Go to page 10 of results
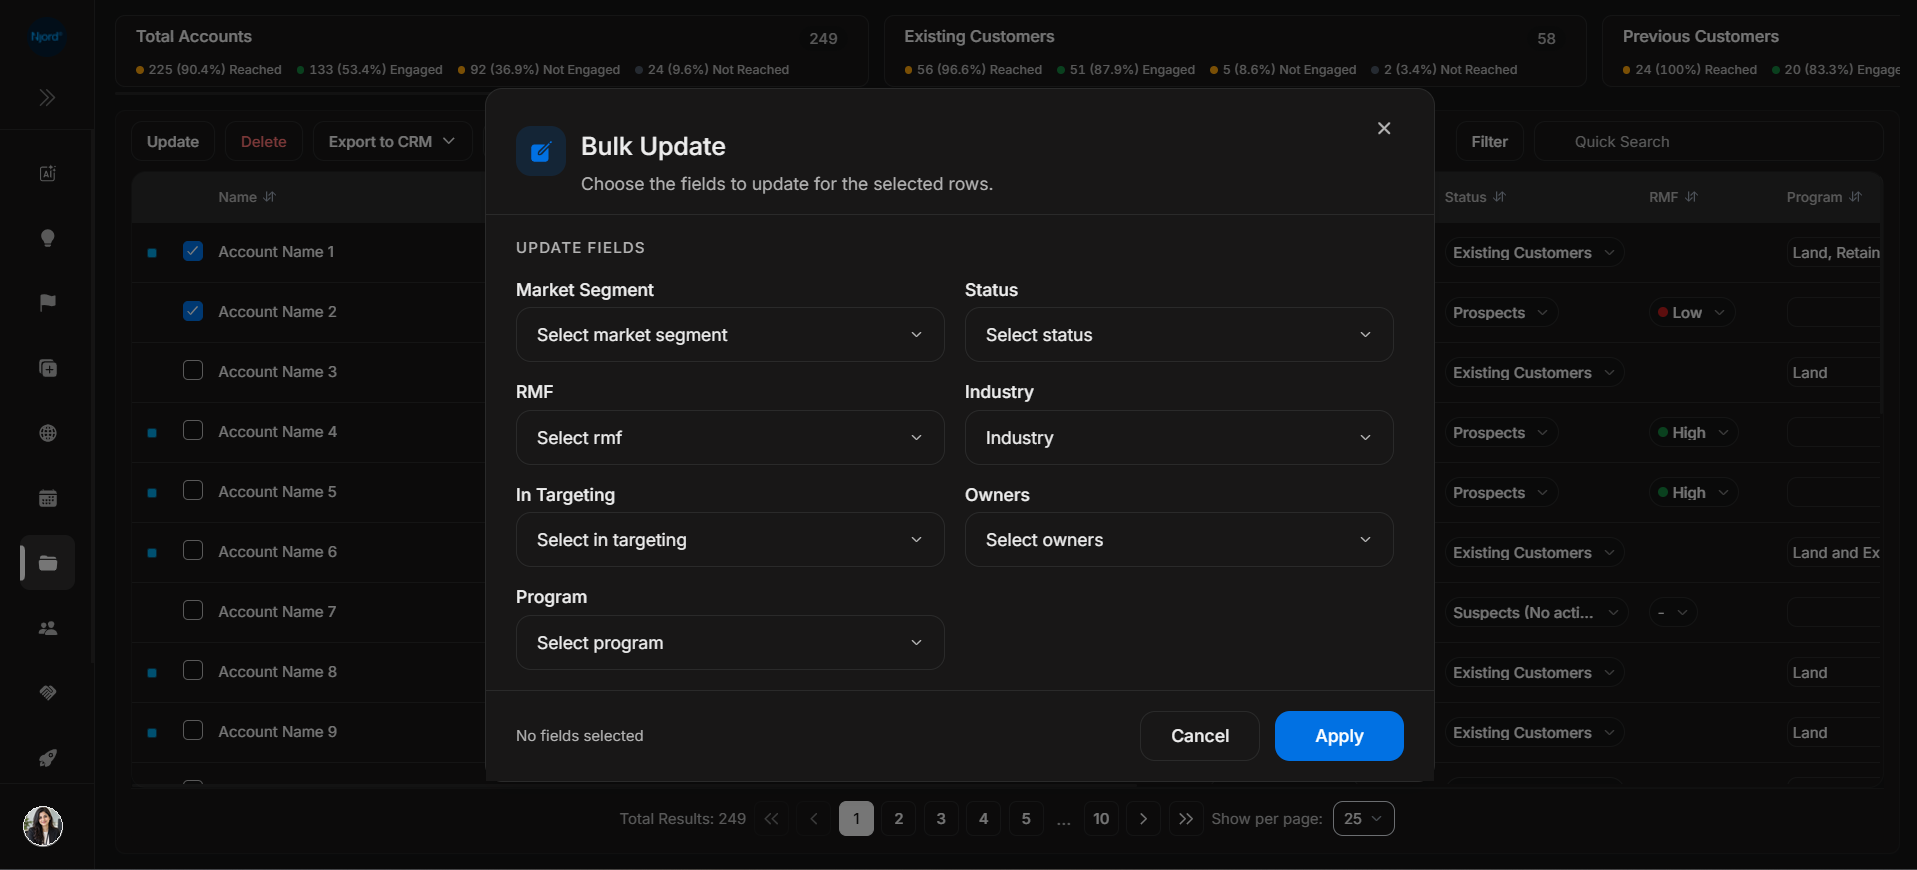The height and width of the screenshot is (870, 1917). (1101, 819)
